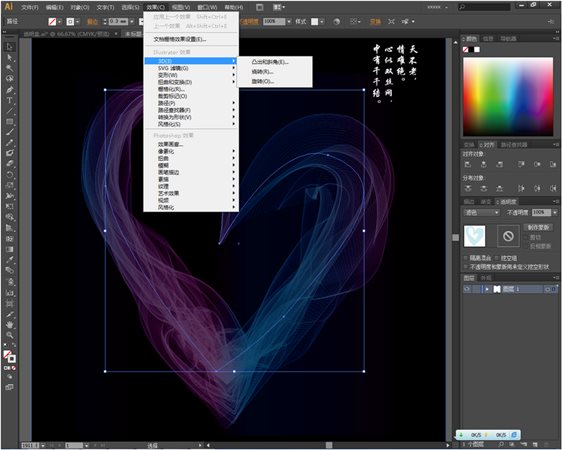562x450 pixels.
Task: Select the Eyedropper tool
Action: pos(9,259)
